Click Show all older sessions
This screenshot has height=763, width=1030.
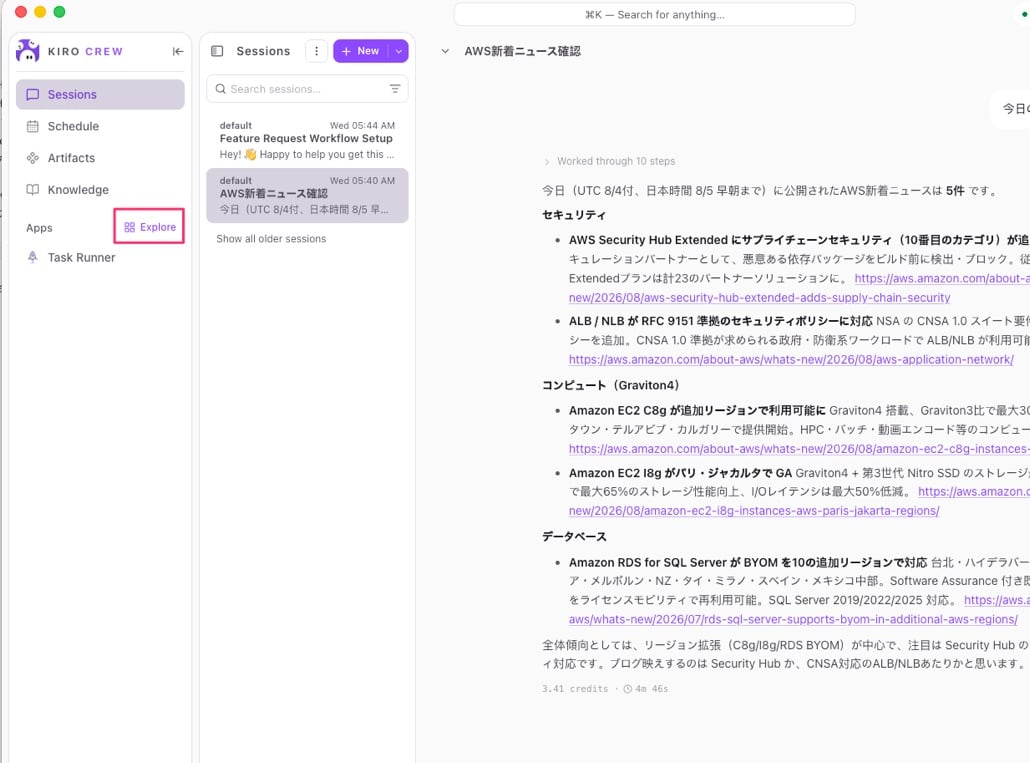271,238
